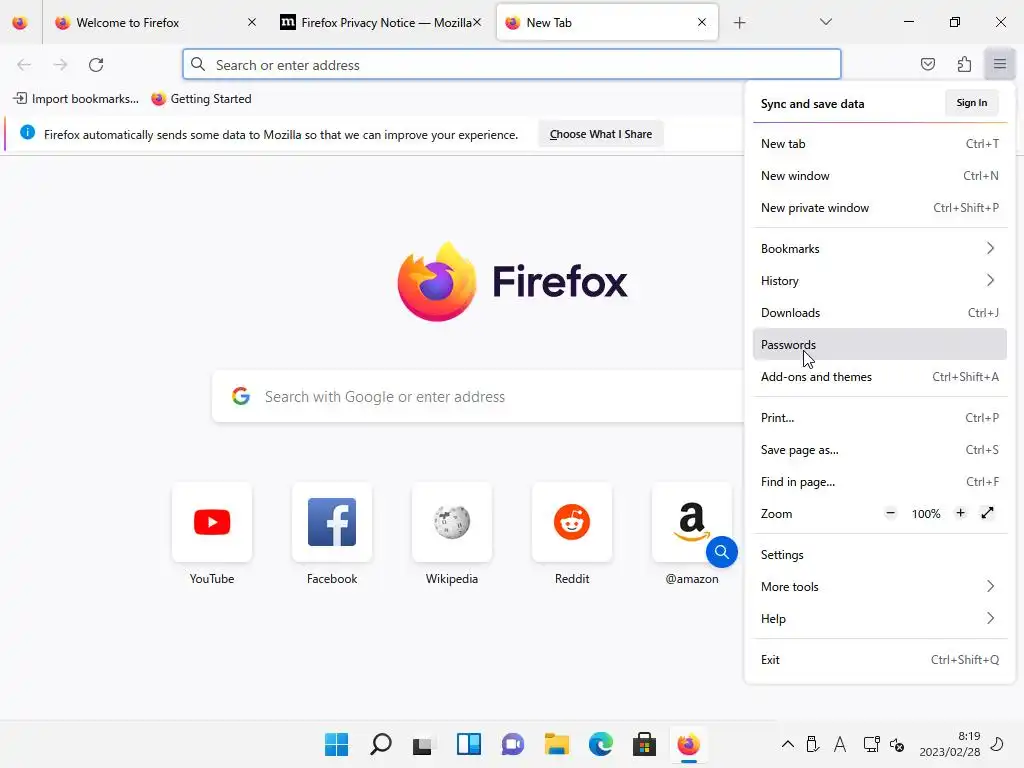Open the Firefox View pinned icon
The height and width of the screenshot is (768, 1024).
(20, 23)
